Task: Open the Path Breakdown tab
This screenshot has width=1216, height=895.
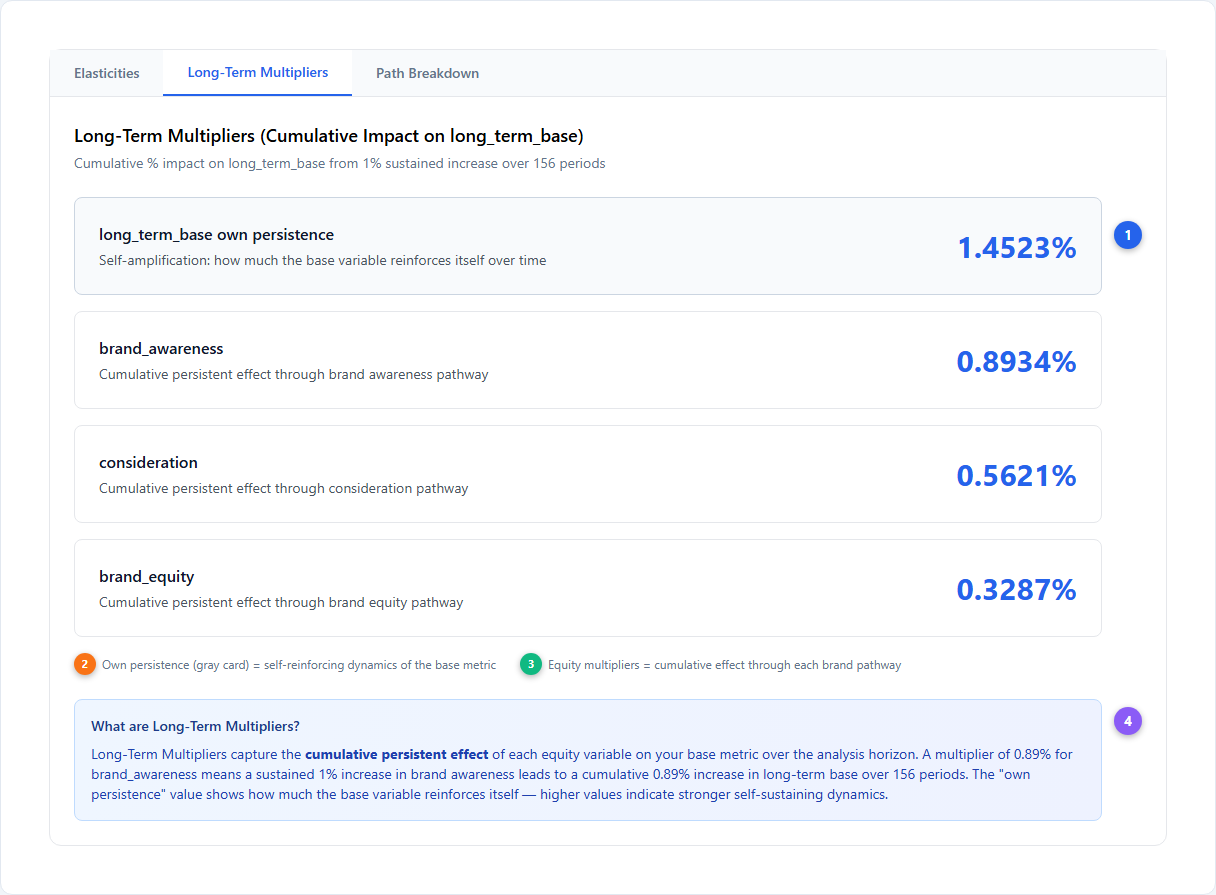Action: tap(427, 73)
